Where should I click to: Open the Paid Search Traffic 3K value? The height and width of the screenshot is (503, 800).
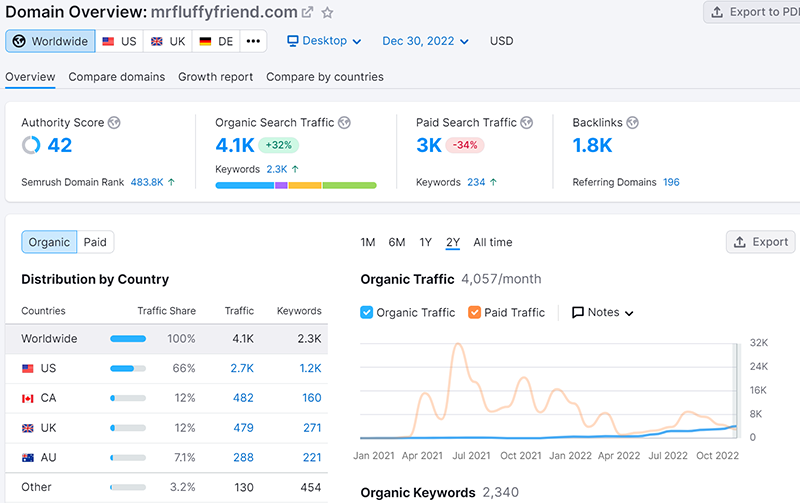429,145
